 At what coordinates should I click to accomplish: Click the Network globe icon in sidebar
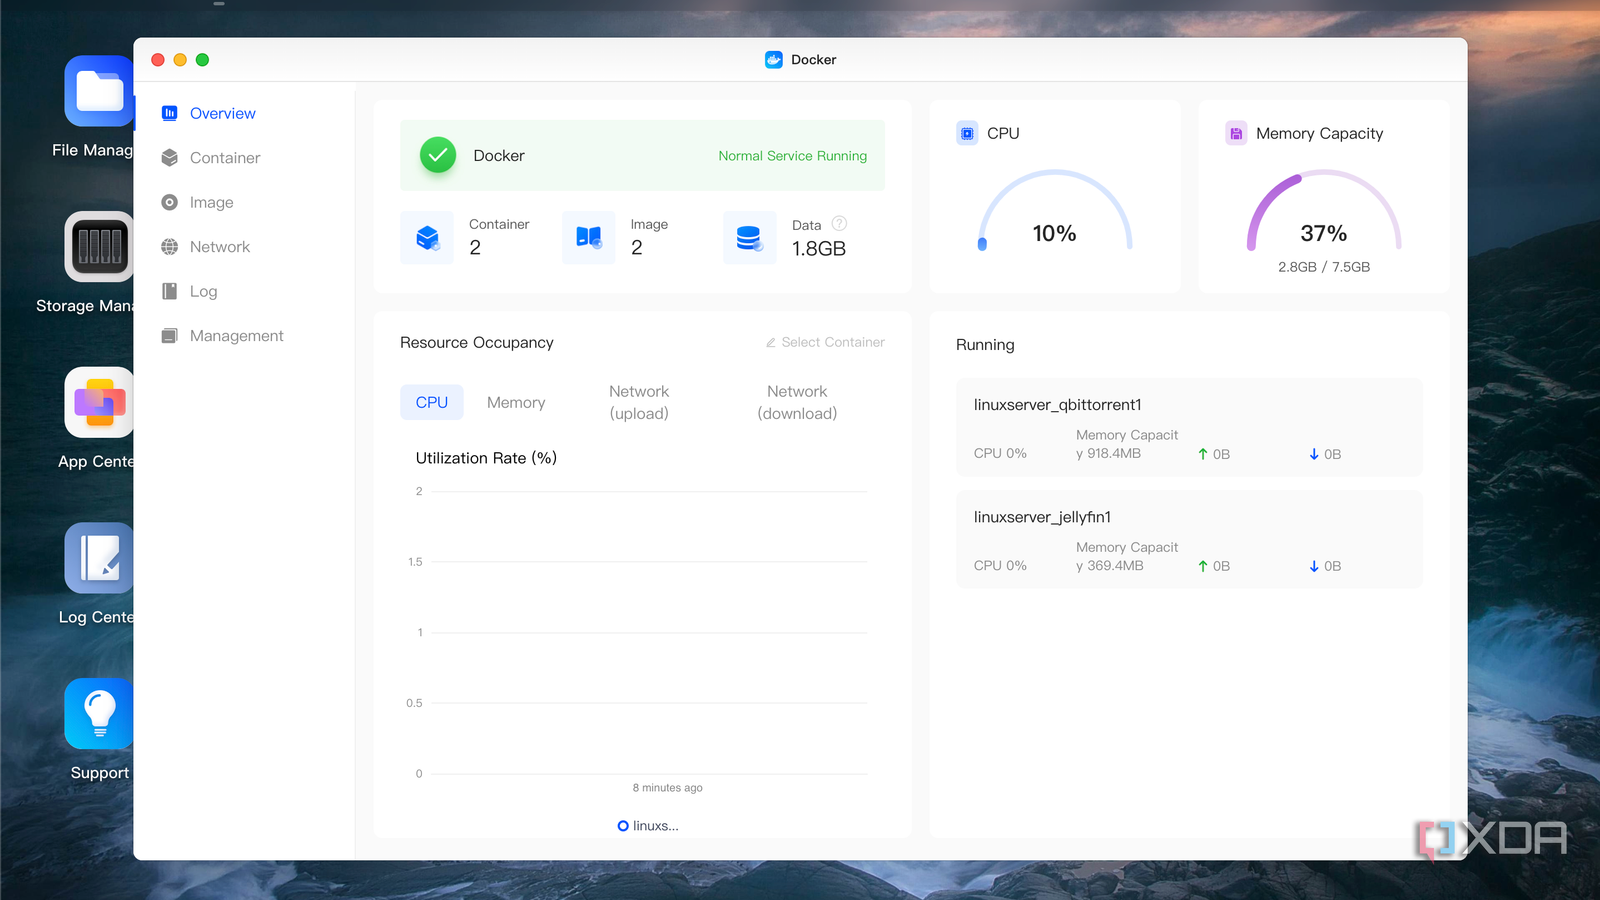[170, 247]
